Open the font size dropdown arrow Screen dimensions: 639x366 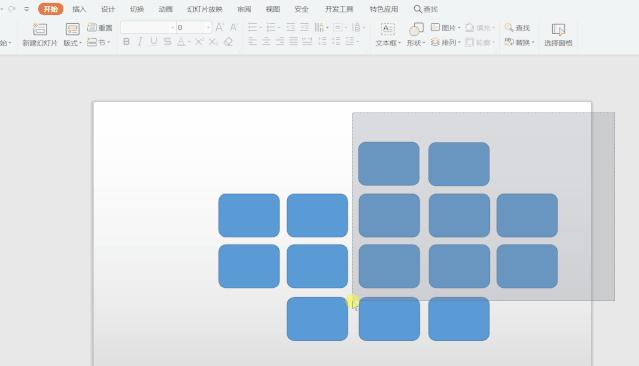208,28
